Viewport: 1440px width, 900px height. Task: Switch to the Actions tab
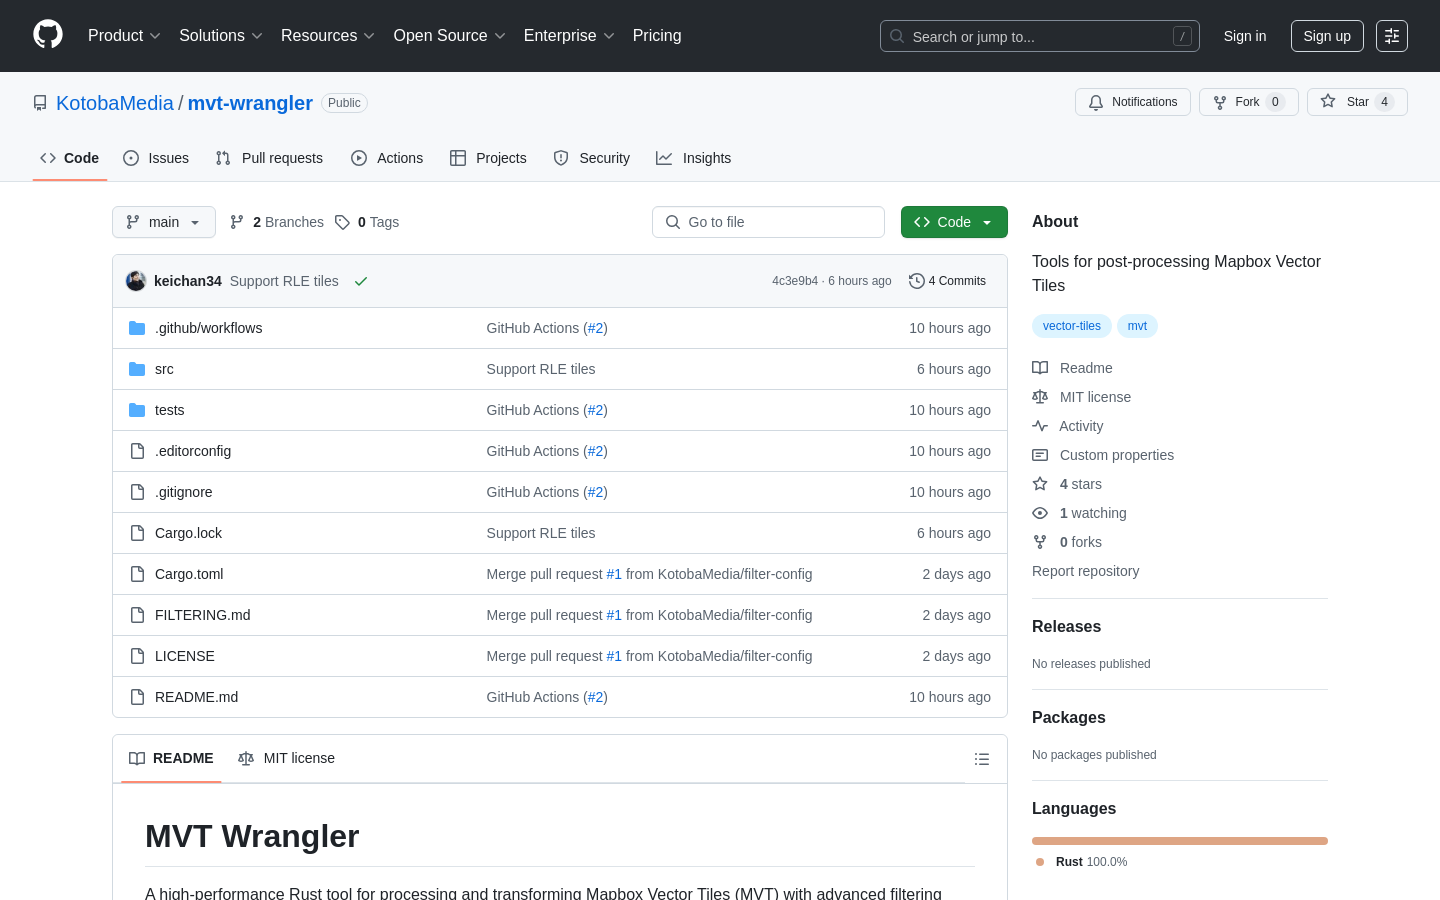[x=387, y=158]
